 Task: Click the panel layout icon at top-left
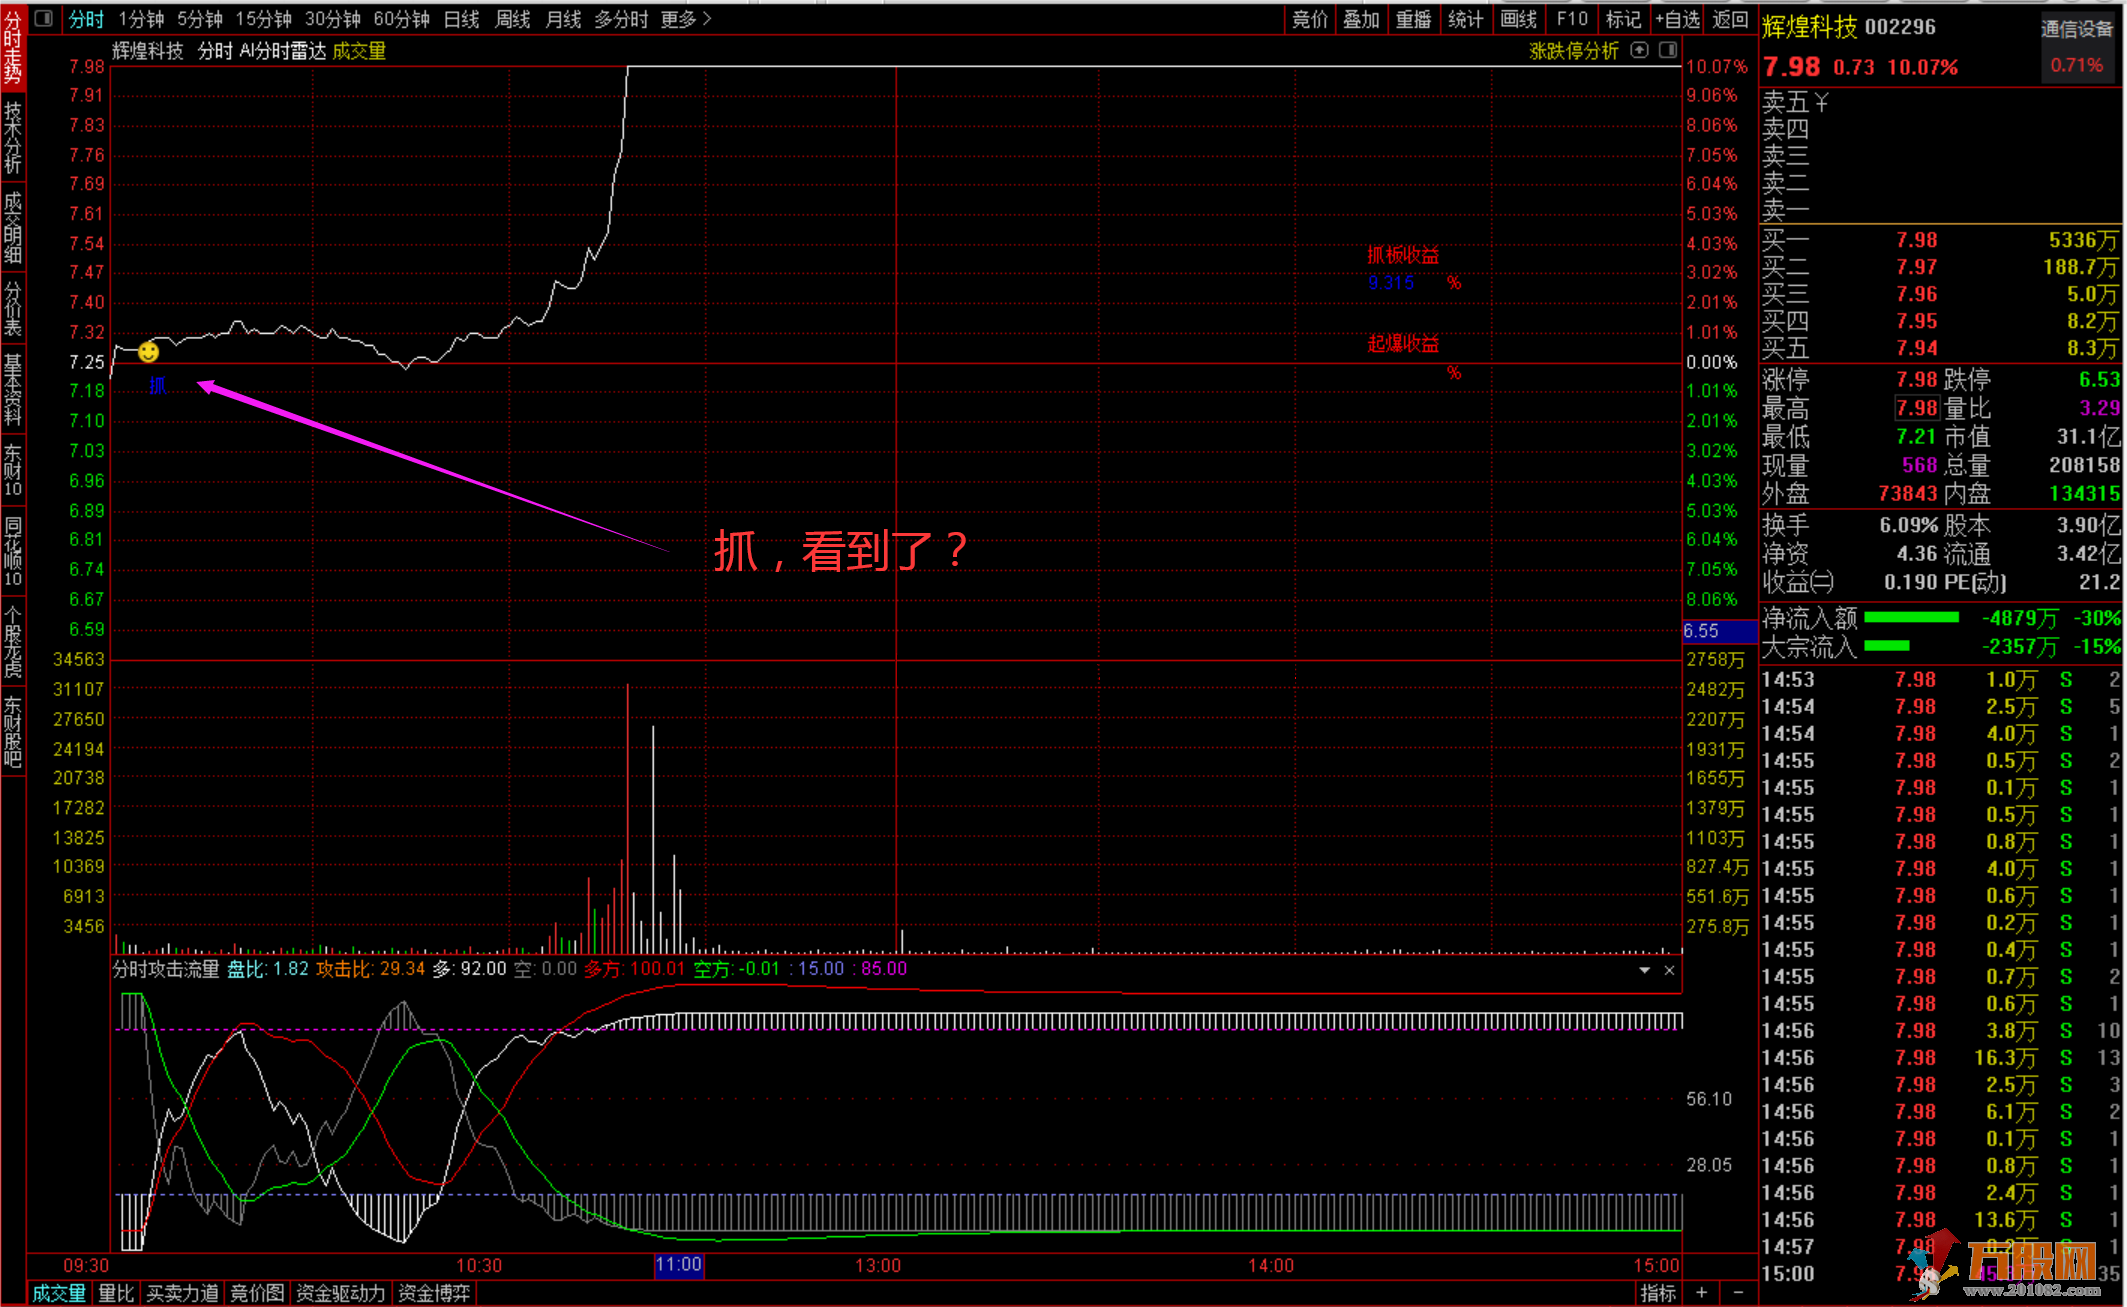43,18
